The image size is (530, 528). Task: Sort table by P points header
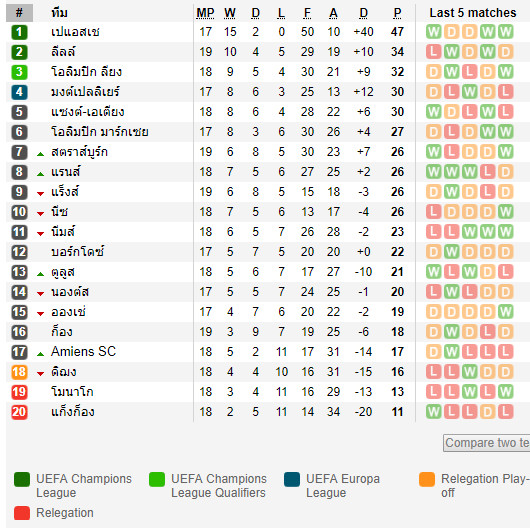398,13
